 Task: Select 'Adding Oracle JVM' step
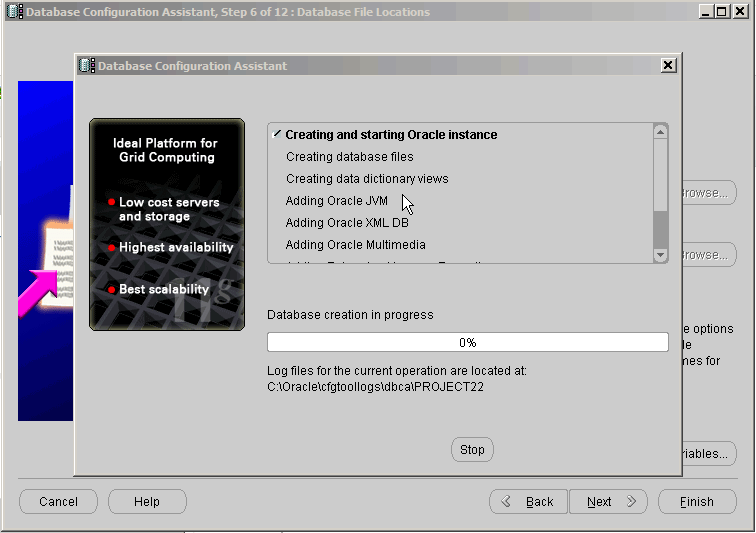point(337,201)
